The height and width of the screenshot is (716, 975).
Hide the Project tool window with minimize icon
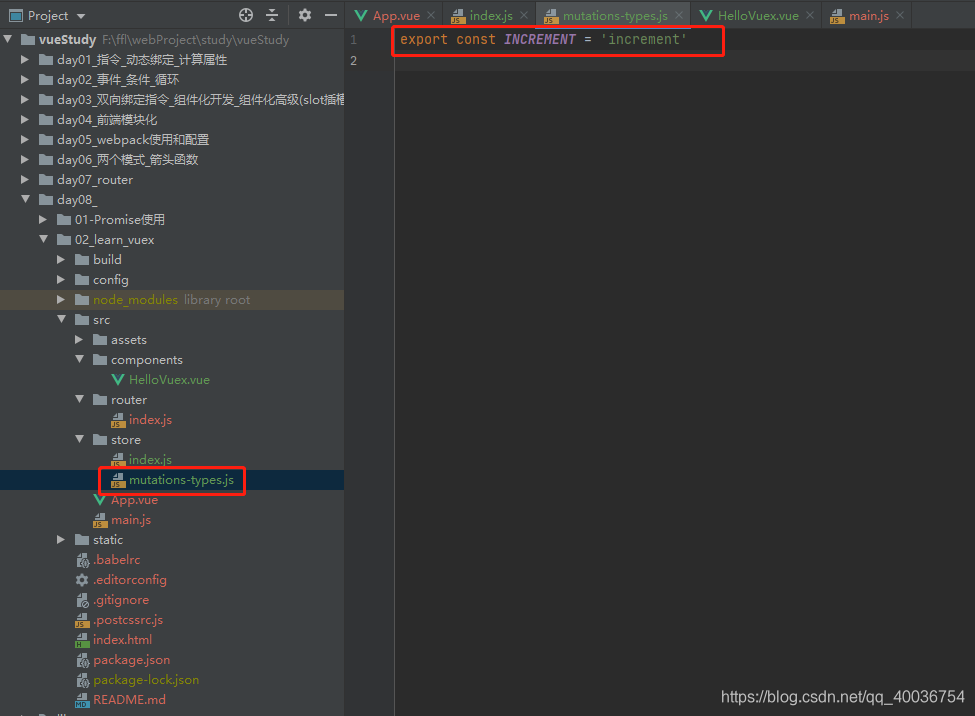(330, 16)
